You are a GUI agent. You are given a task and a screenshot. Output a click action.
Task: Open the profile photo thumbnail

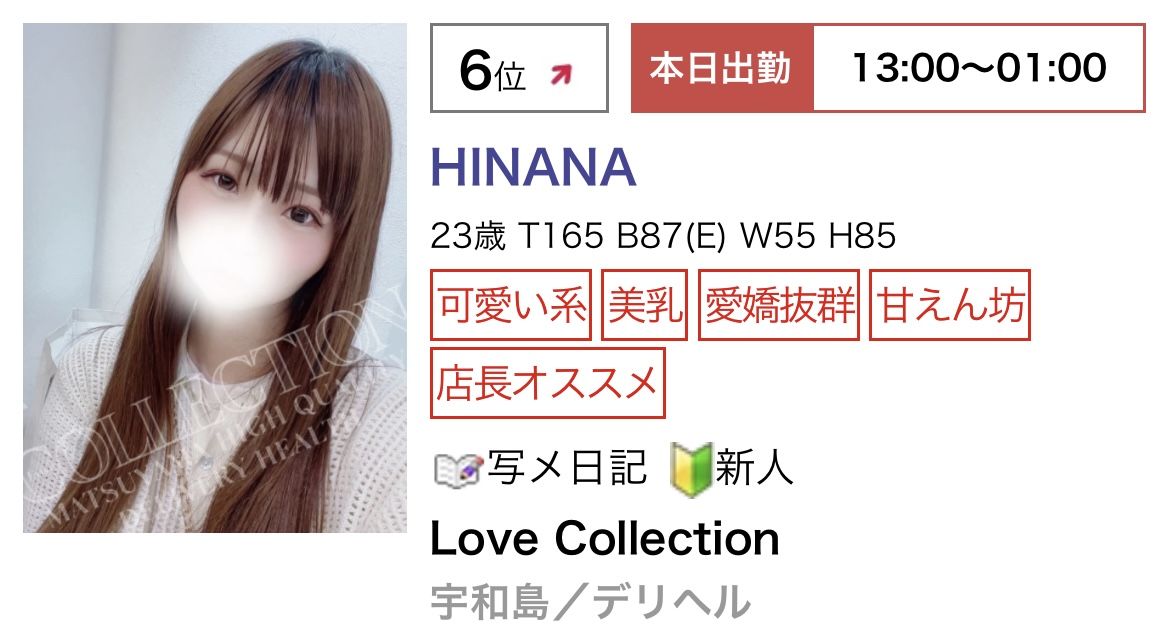215,278
